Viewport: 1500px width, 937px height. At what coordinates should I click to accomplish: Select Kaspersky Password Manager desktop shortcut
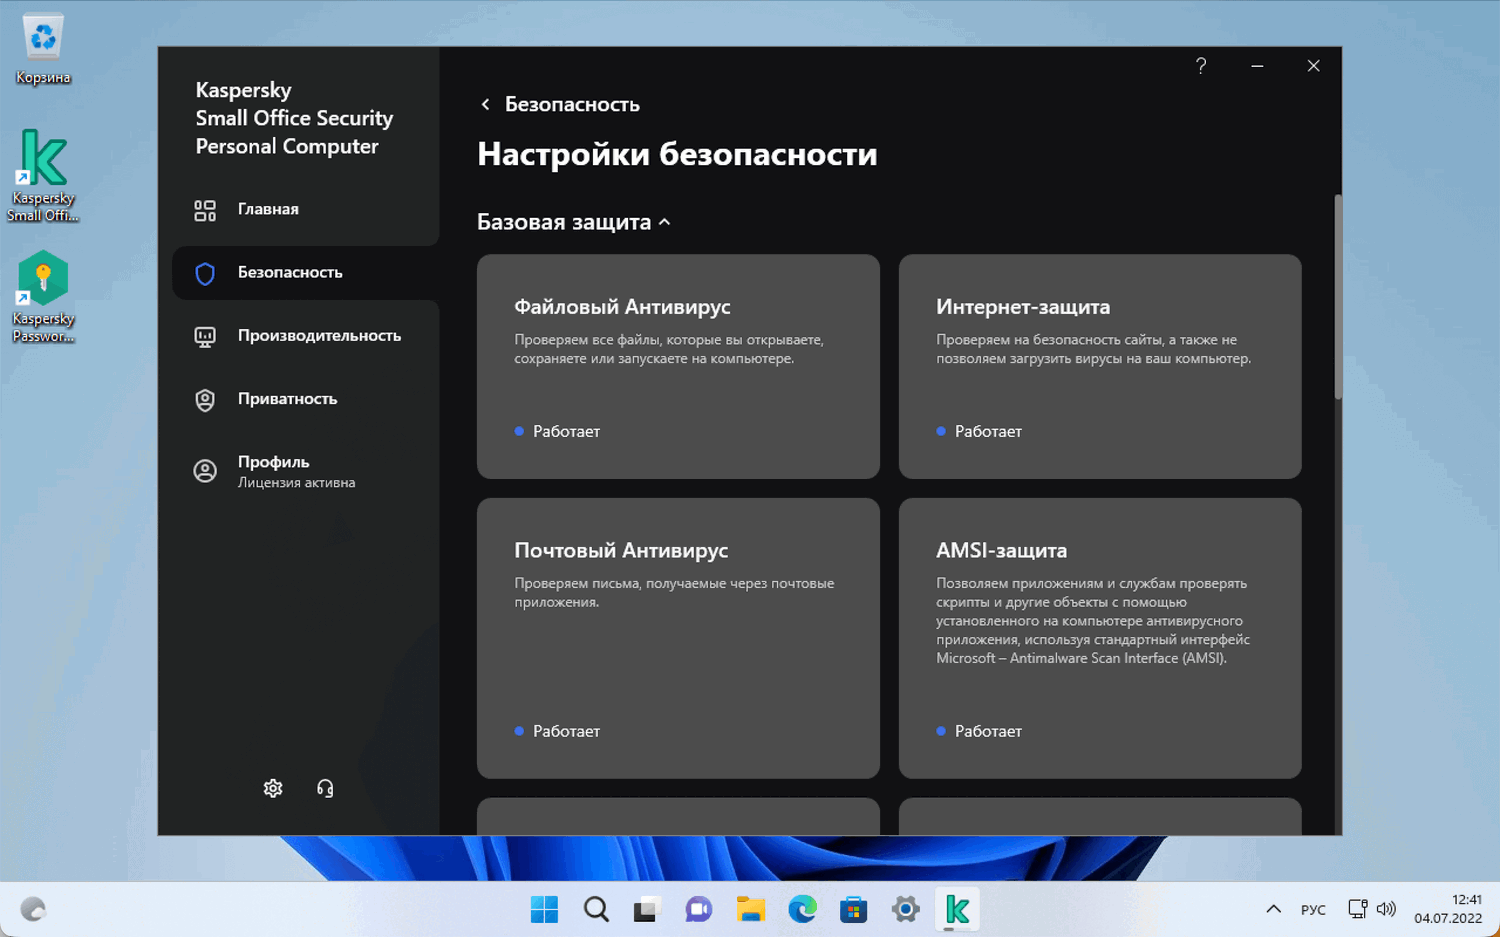tap(43, 297)
